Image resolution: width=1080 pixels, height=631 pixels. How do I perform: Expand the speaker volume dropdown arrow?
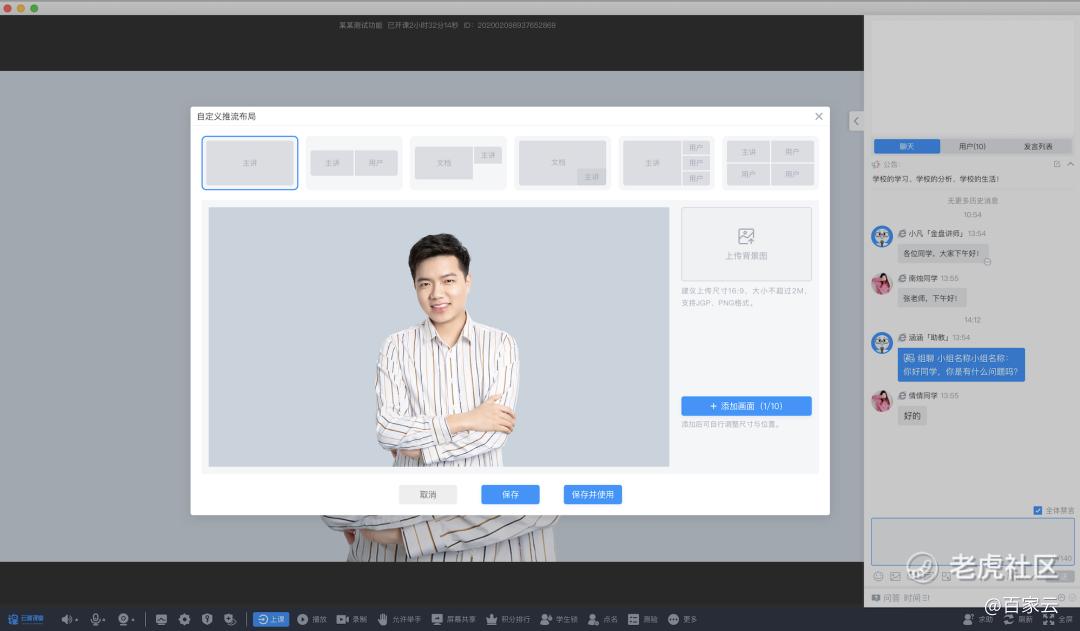click(77, 621)
